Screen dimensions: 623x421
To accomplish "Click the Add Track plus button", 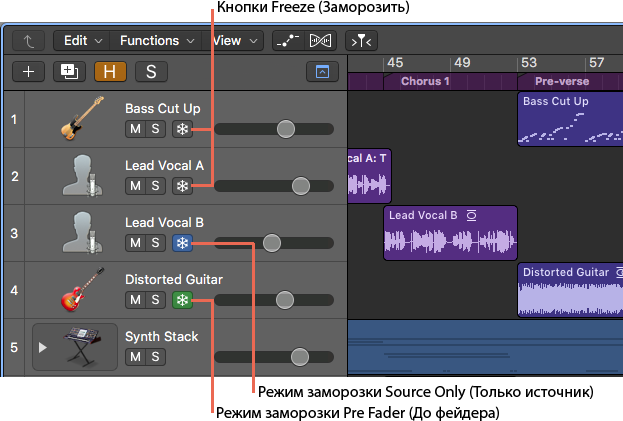I will click(29, 71).
